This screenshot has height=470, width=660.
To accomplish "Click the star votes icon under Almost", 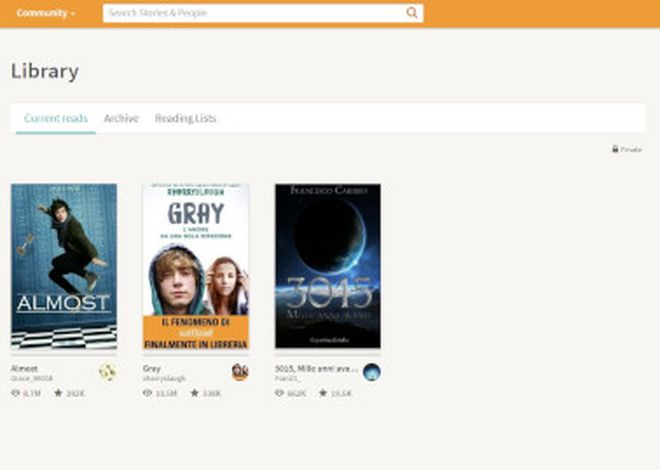I will (x=58, y=393).
